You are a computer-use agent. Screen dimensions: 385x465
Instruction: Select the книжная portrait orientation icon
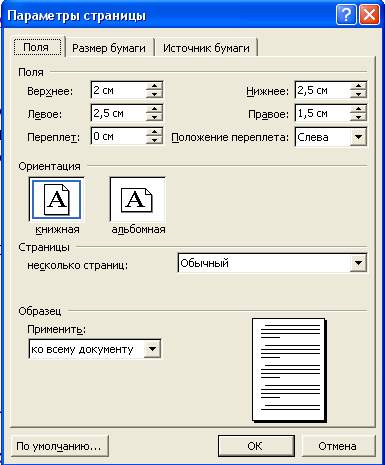coord(56,200)
